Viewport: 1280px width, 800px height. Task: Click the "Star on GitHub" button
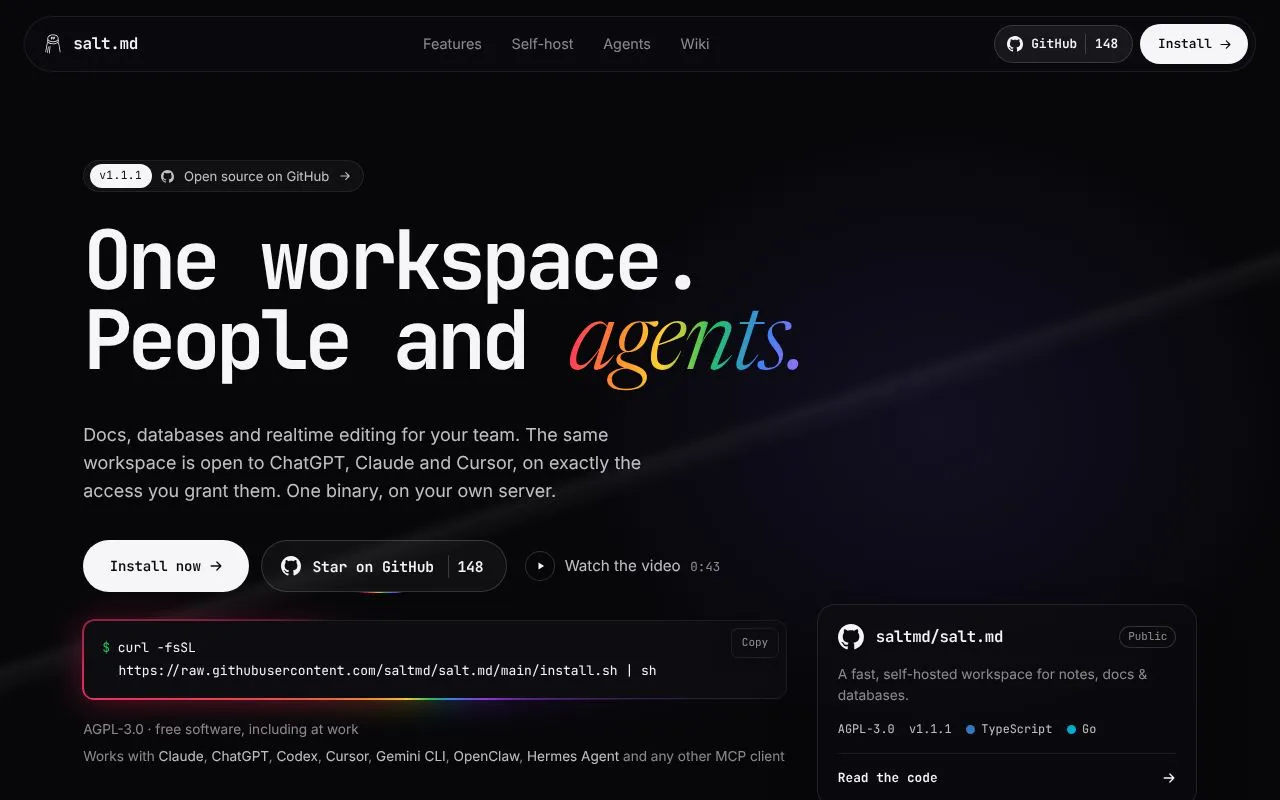point(384,566)
